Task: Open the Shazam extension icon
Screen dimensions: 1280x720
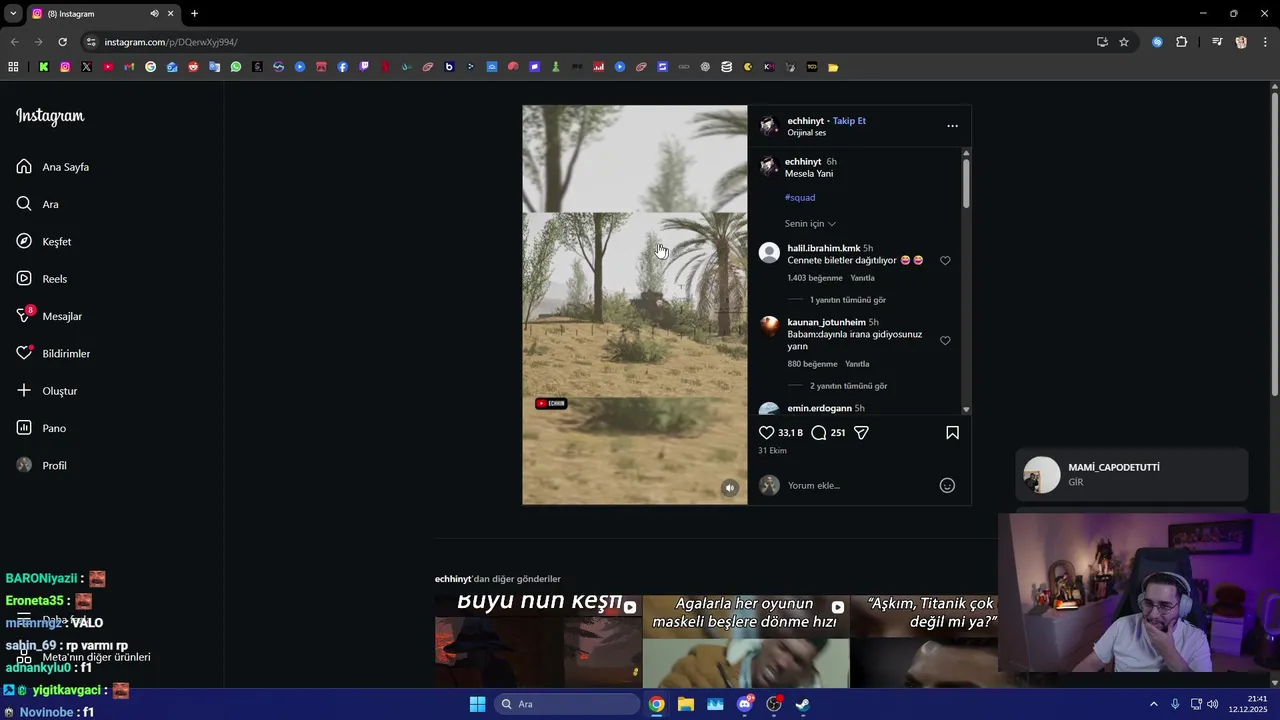Action: click(x=1157, y=42)
